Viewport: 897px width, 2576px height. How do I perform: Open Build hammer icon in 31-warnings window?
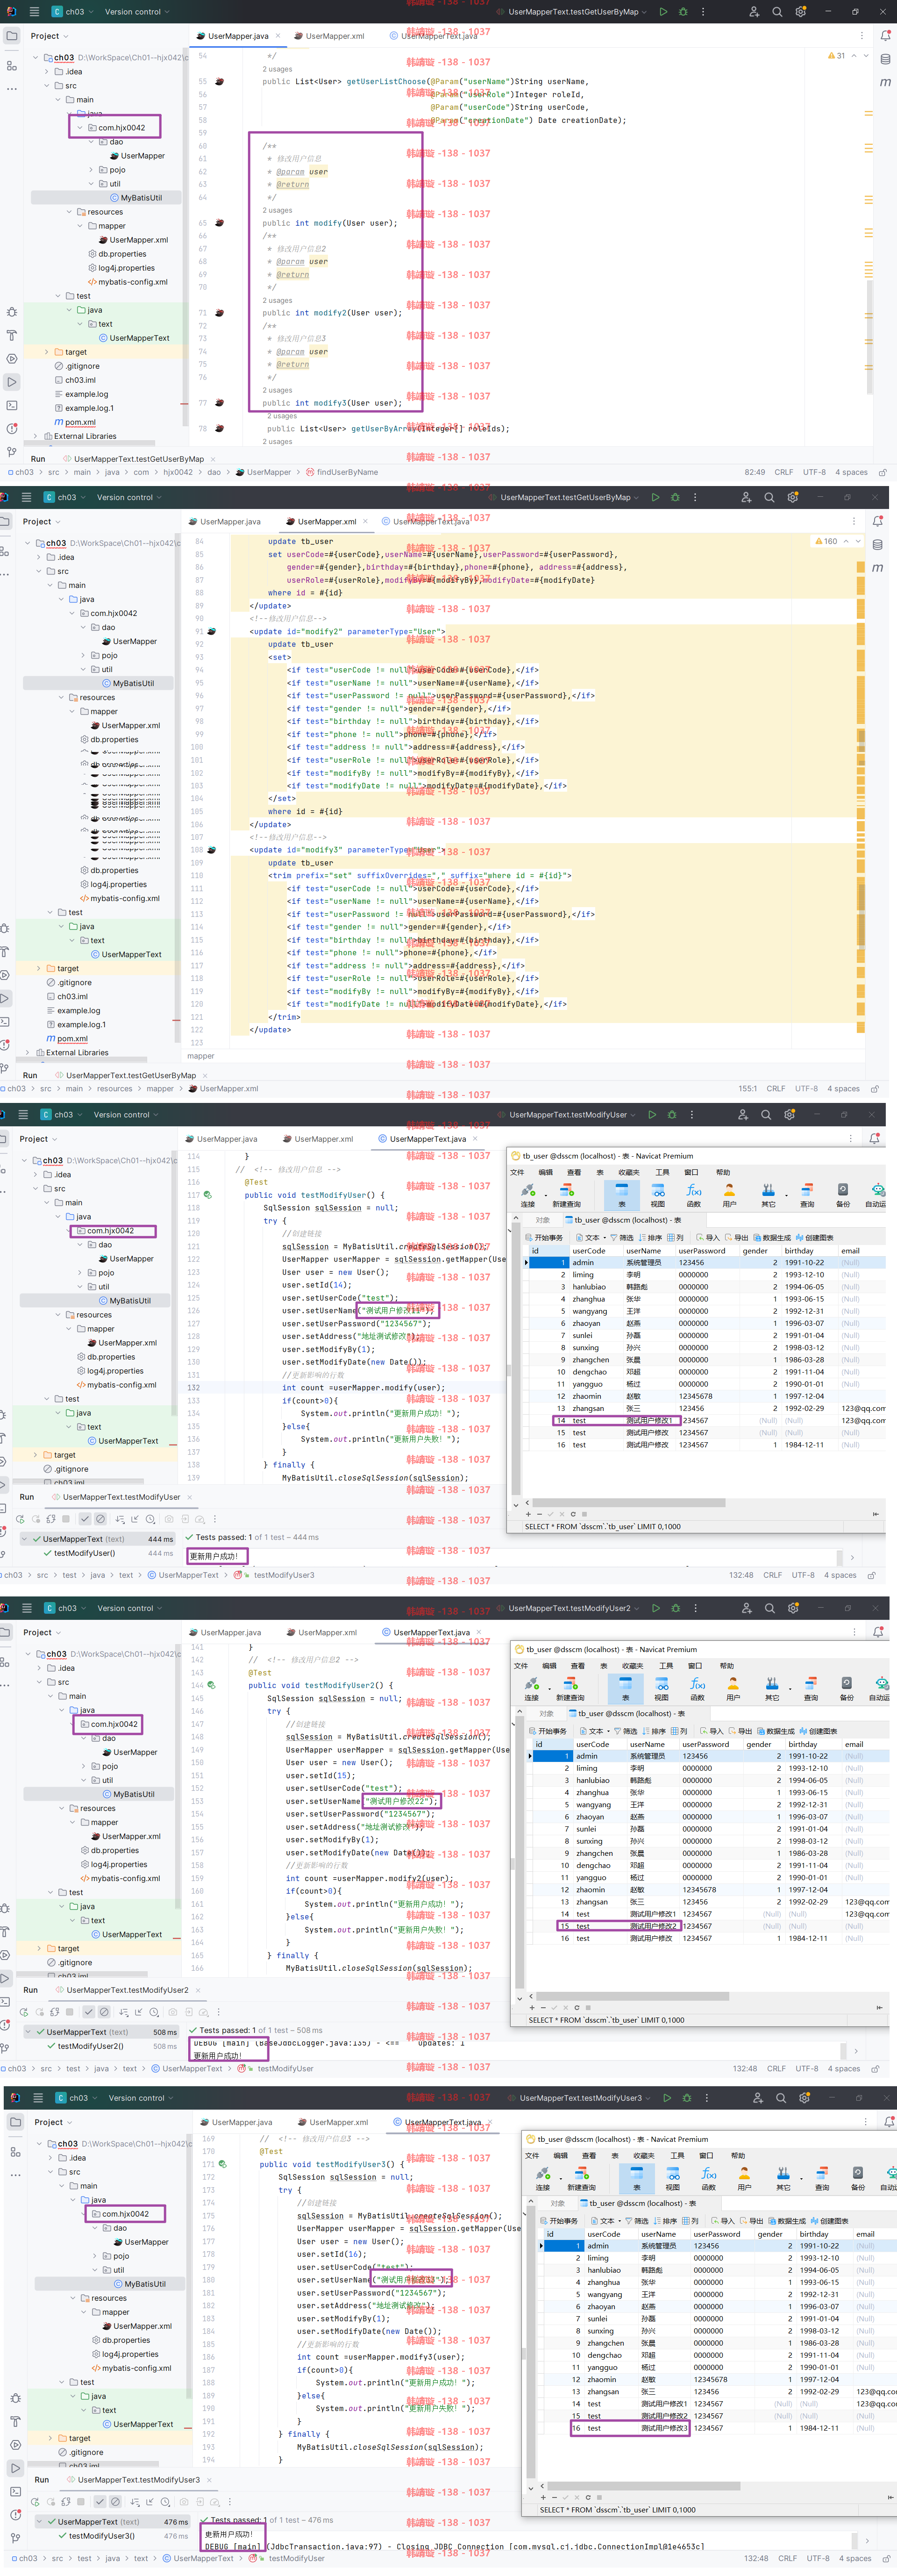(11, 335)
